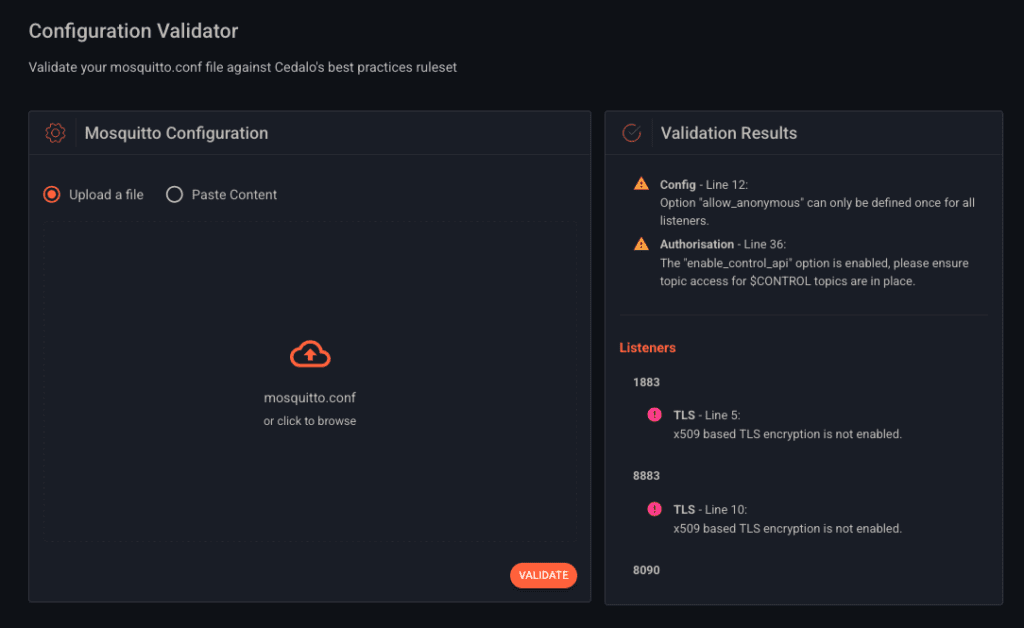Click the Validation Results panel header
Image resolution: width=1024 pixels, height=628 pixels.
click(728, 132)
